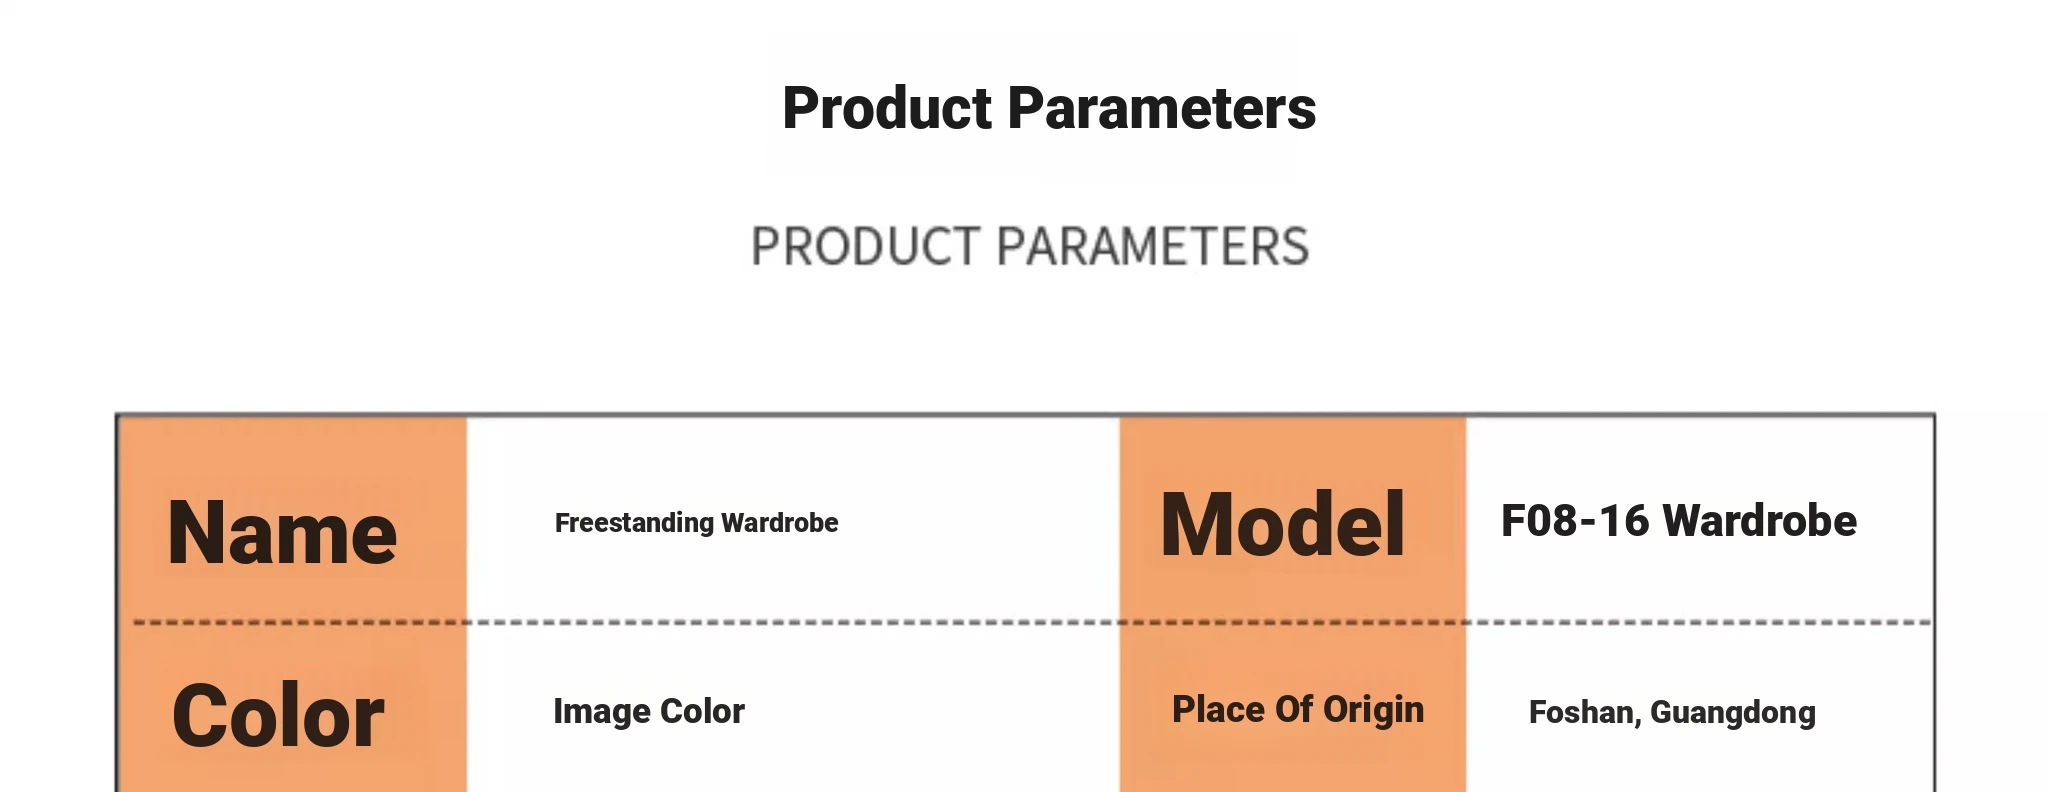
Task: Click the "Image Color" value text
Action: click(649, 711)
